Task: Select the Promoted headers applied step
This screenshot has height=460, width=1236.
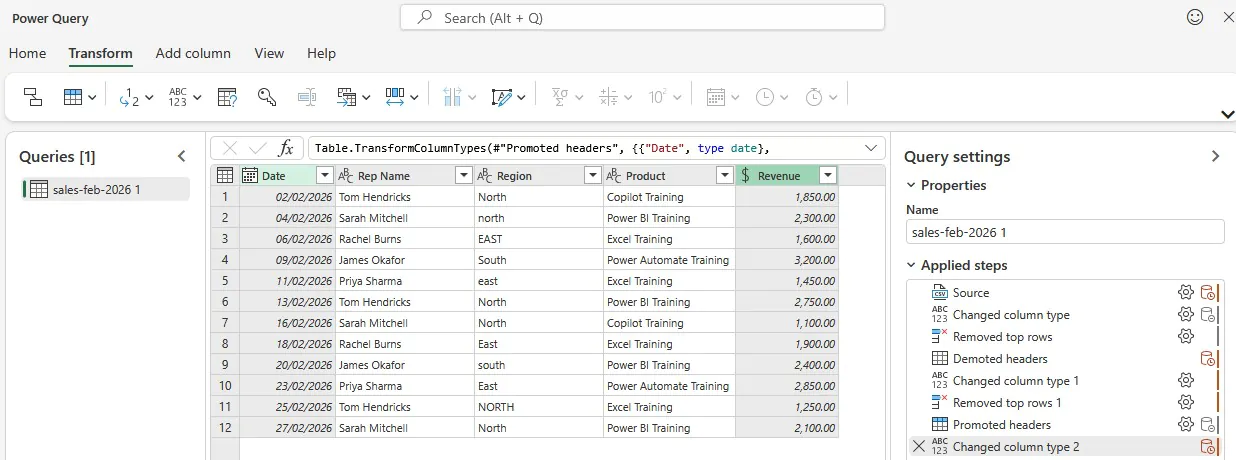Action: 1002,424
